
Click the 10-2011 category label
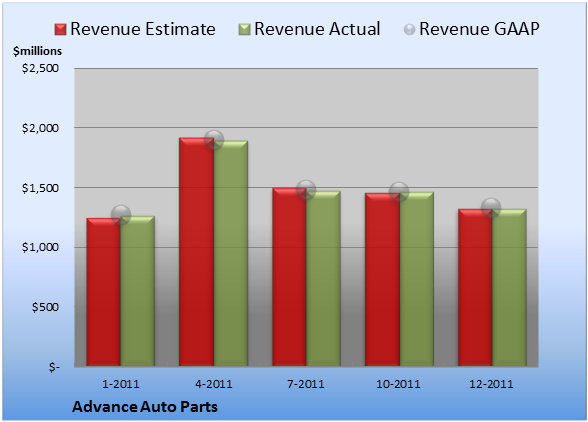(x=399, y=384)
